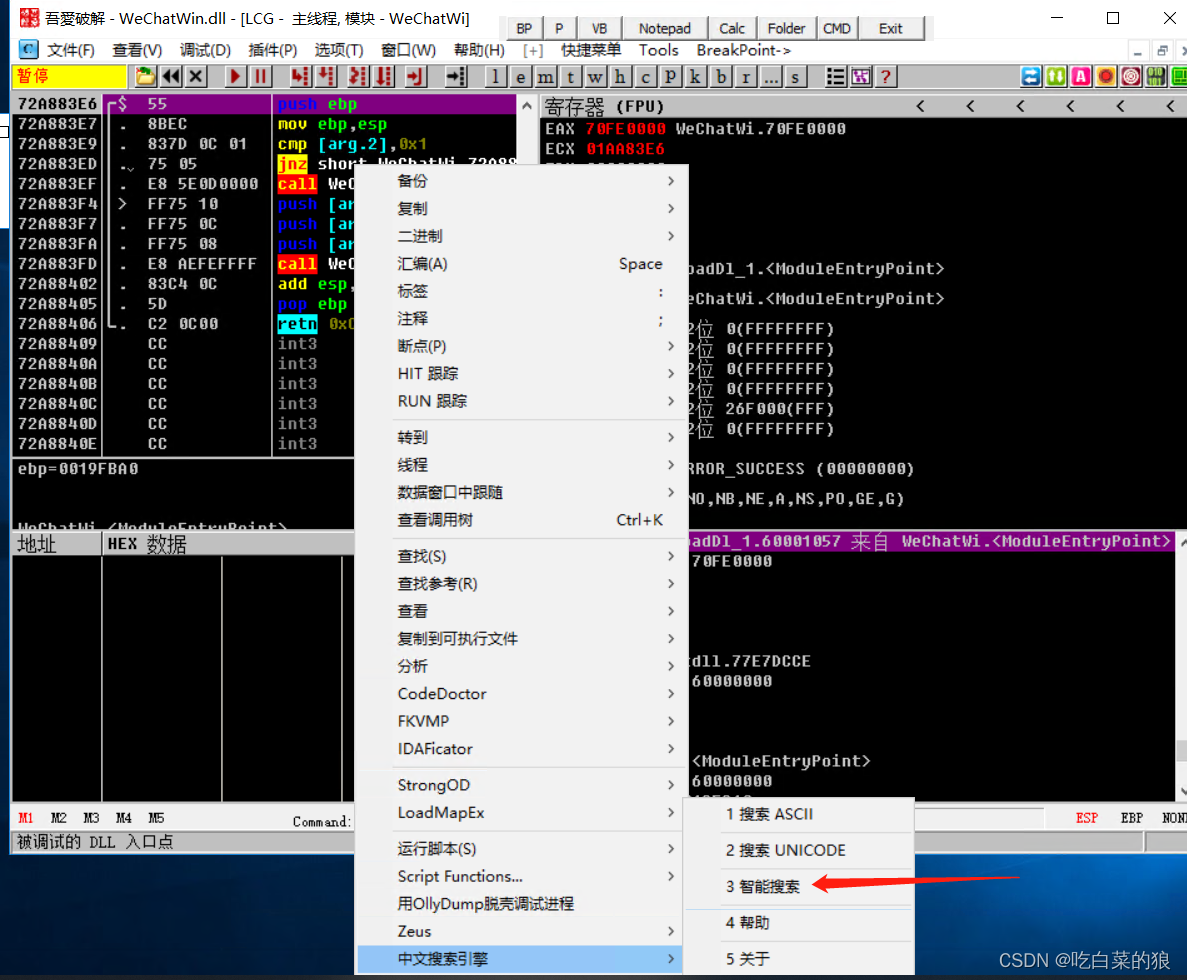Pause execution with the pause icon
The image size is (1187, 980).
coord(260,76)
